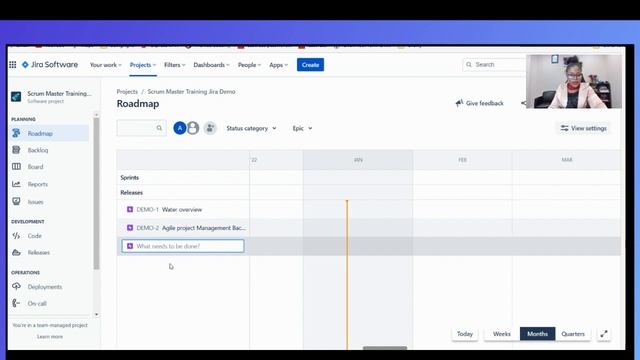The width and height of the screenshot is (640, 360).
Task: Go to Board in the sidebar
Action: pyautogui.click(x=36, y=167)
